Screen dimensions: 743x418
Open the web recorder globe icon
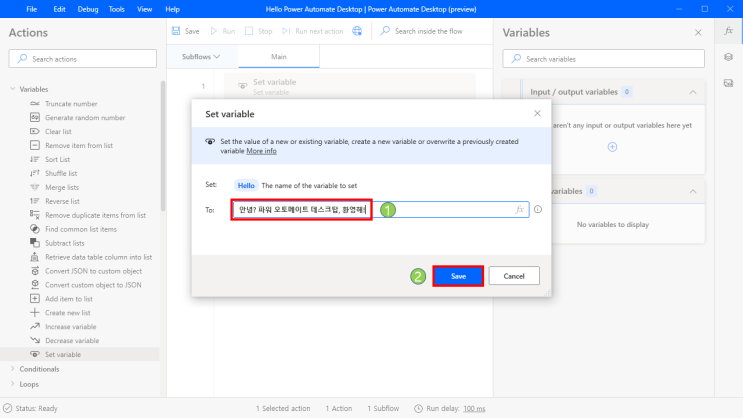357,31
